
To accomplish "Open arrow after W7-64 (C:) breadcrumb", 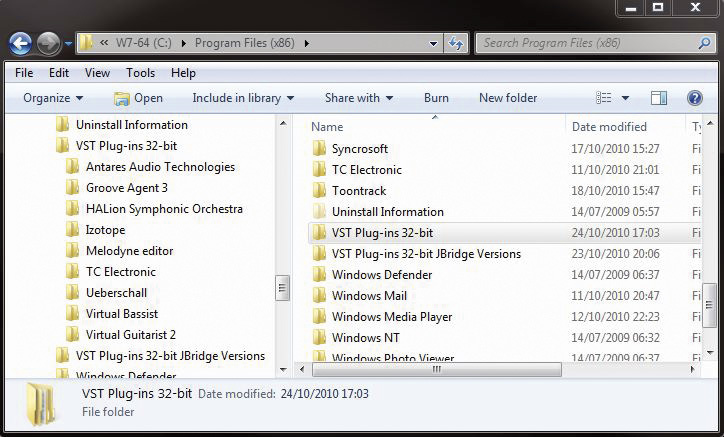I will pos(184,43).
